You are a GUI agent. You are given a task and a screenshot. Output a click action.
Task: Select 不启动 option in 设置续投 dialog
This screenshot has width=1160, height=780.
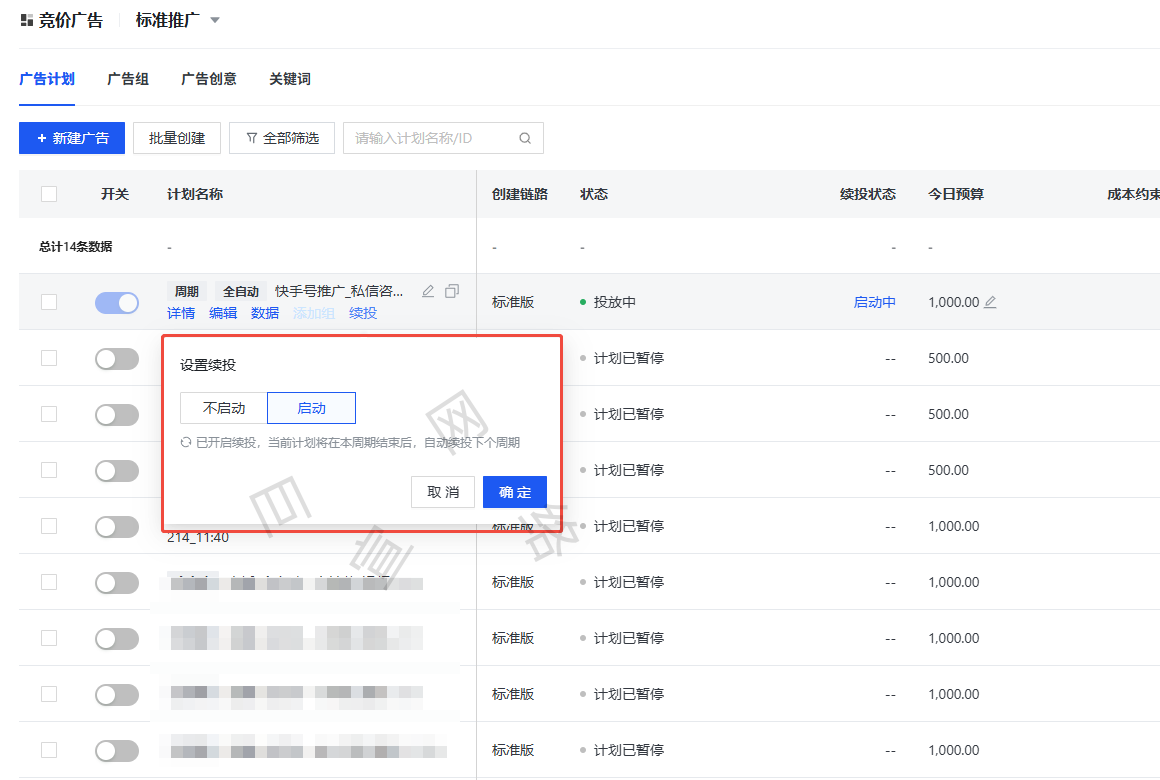point(222,408)
